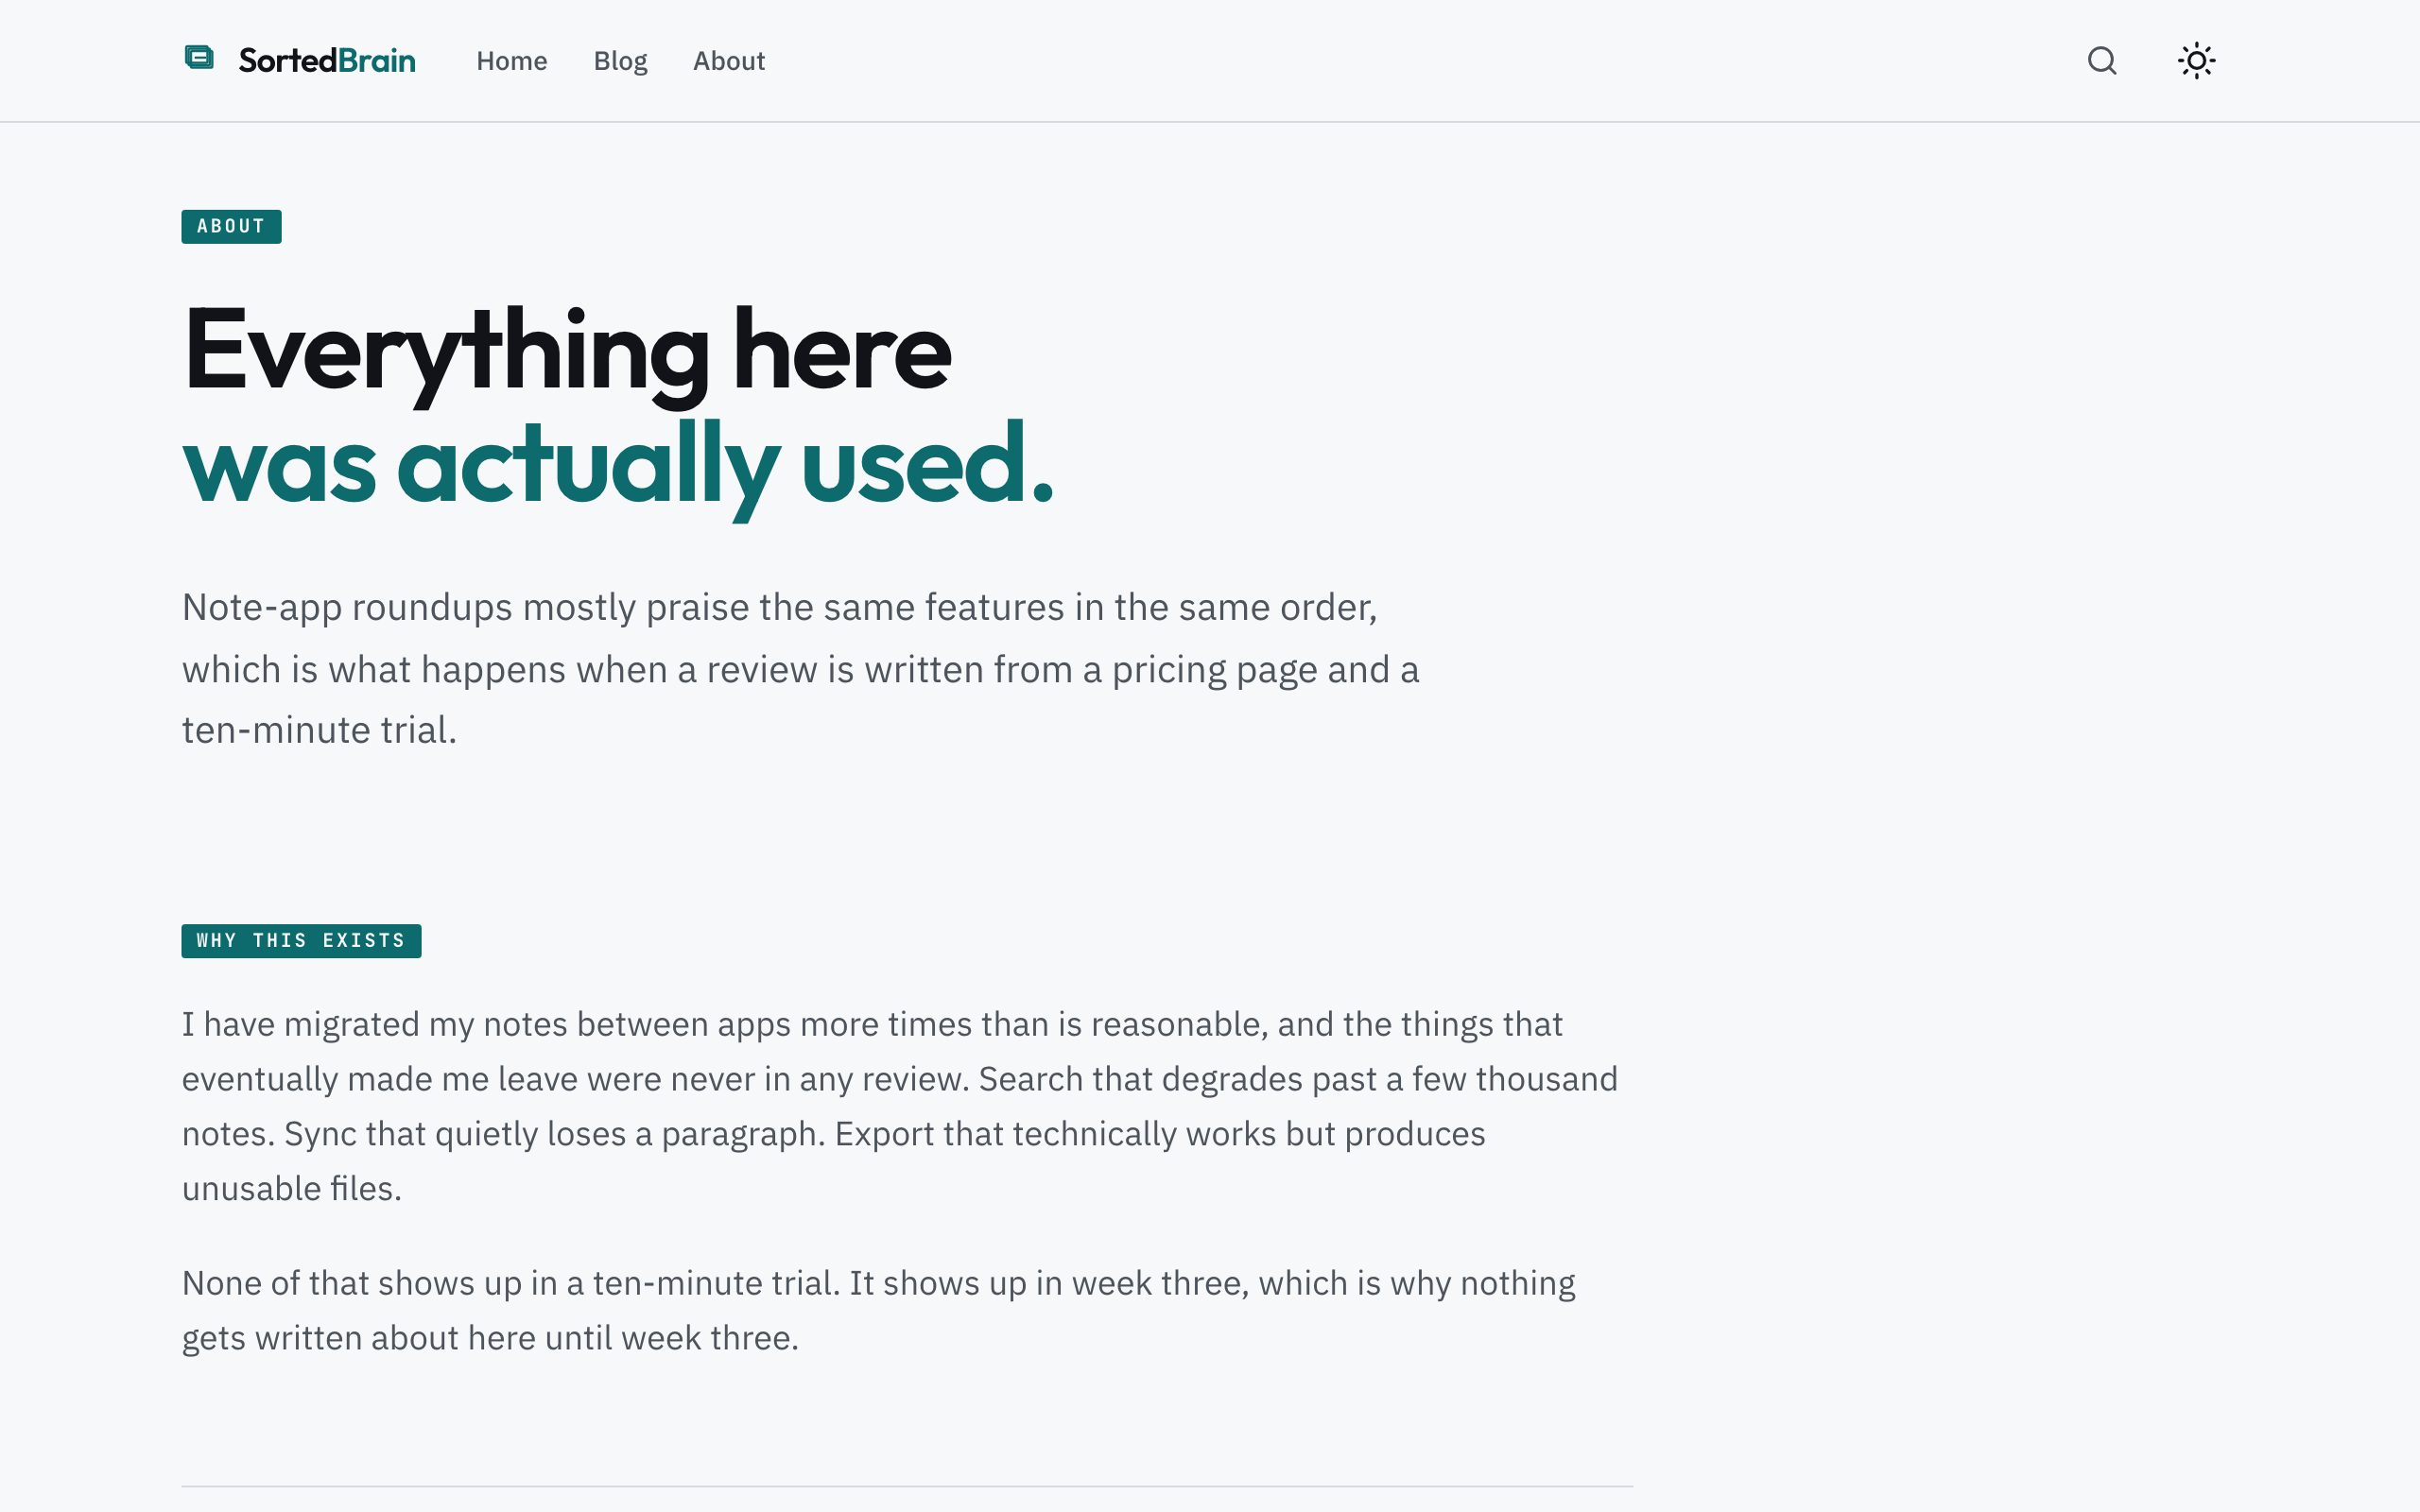The image size is (2420, 1512).
Task: Click the words "unusable files."
Action: point(291,1189)
